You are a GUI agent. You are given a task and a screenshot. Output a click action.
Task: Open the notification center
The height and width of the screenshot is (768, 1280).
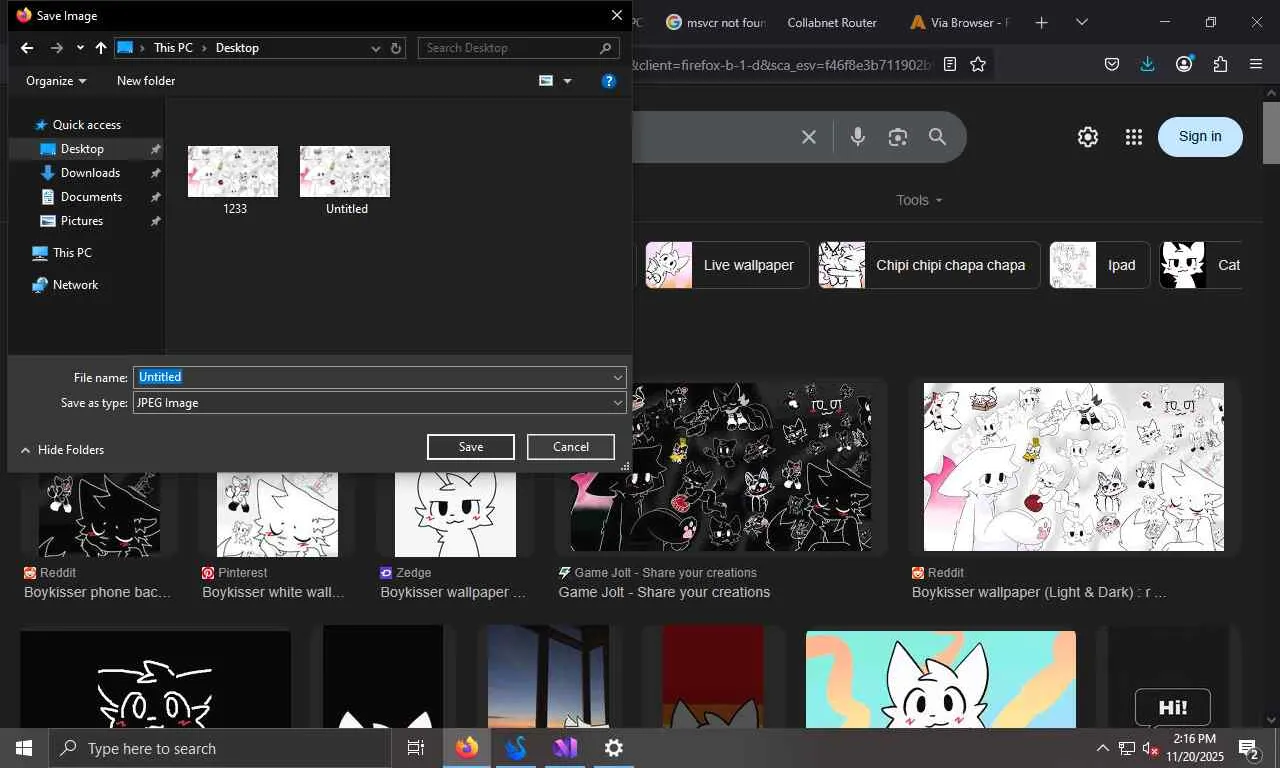tap(1250, 748)
